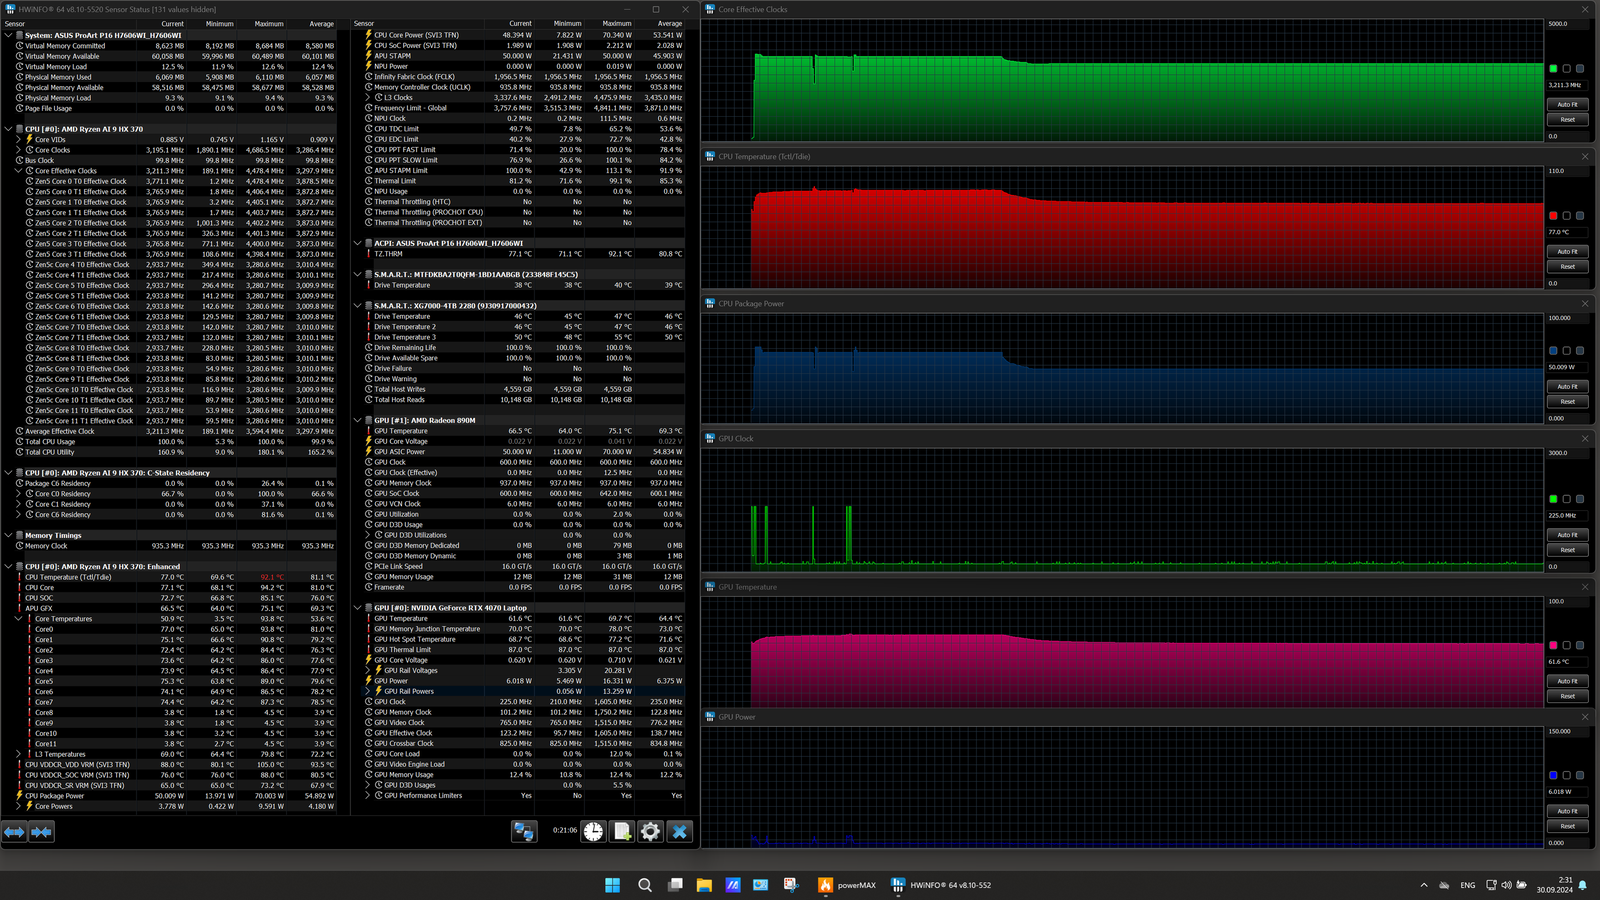Viewport: 1600px width, 900px height.
Task: Click the blue X close-sensors icon
Action: click(x=680, y=831)
